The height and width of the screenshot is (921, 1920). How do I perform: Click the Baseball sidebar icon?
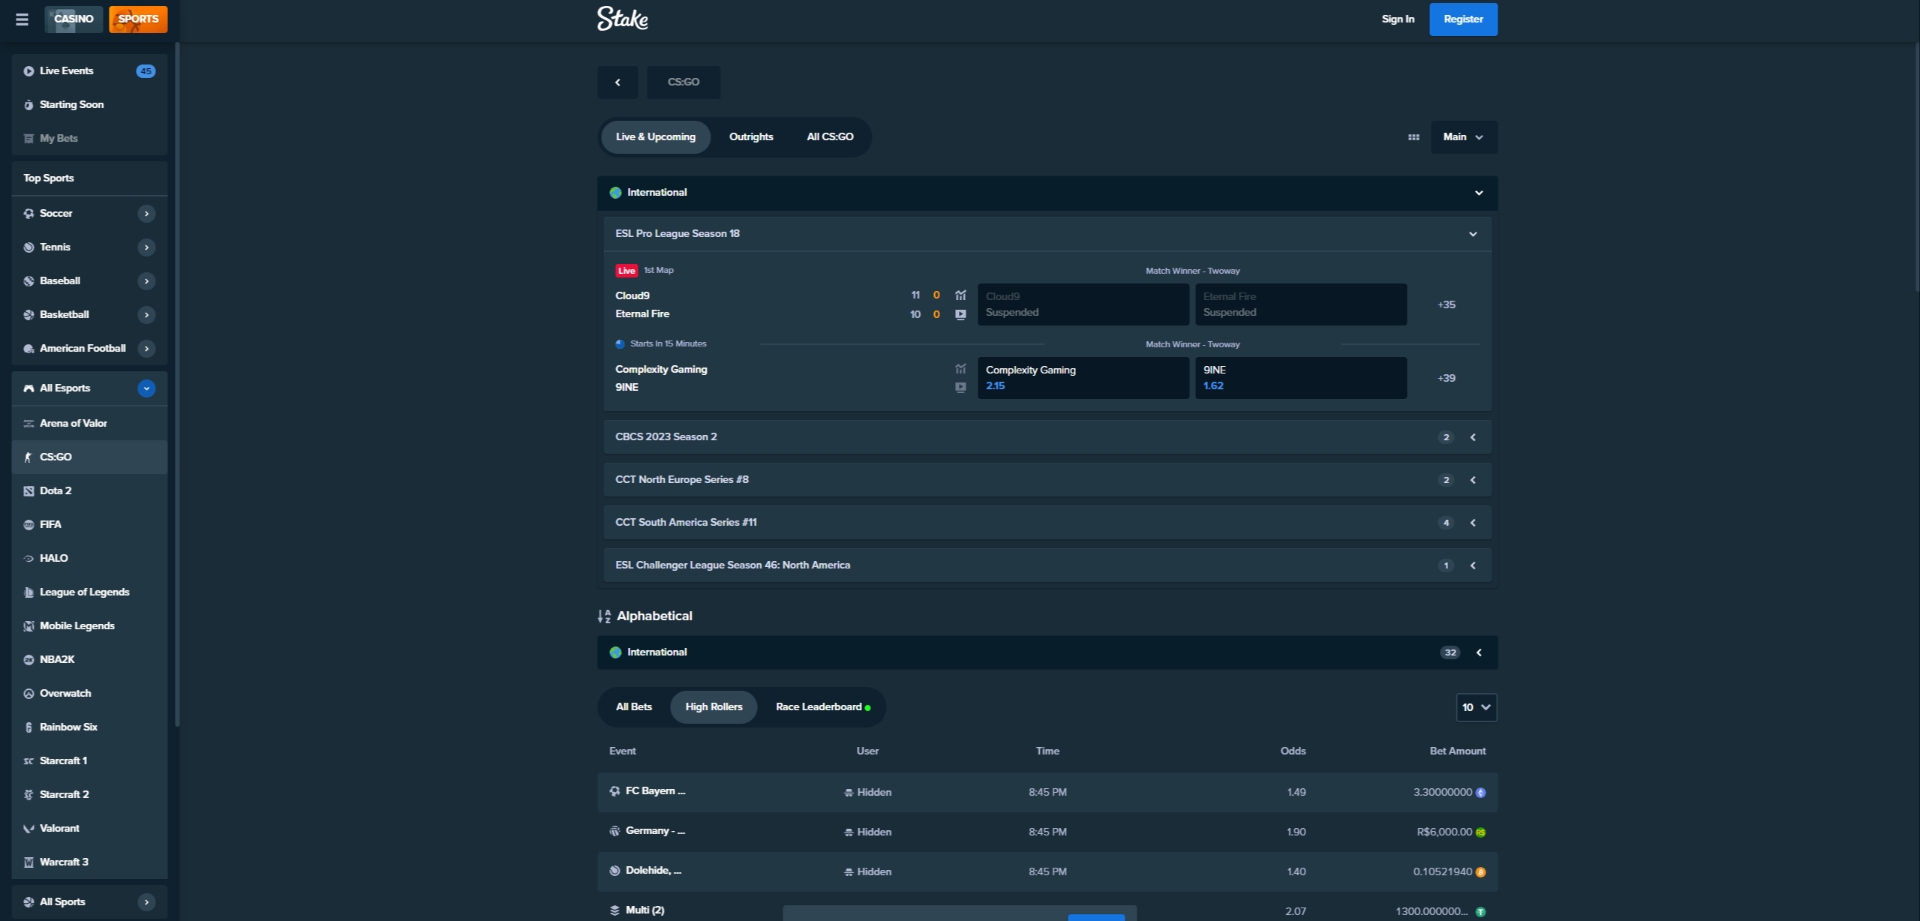pyautogui.click(x=29, y=281)
